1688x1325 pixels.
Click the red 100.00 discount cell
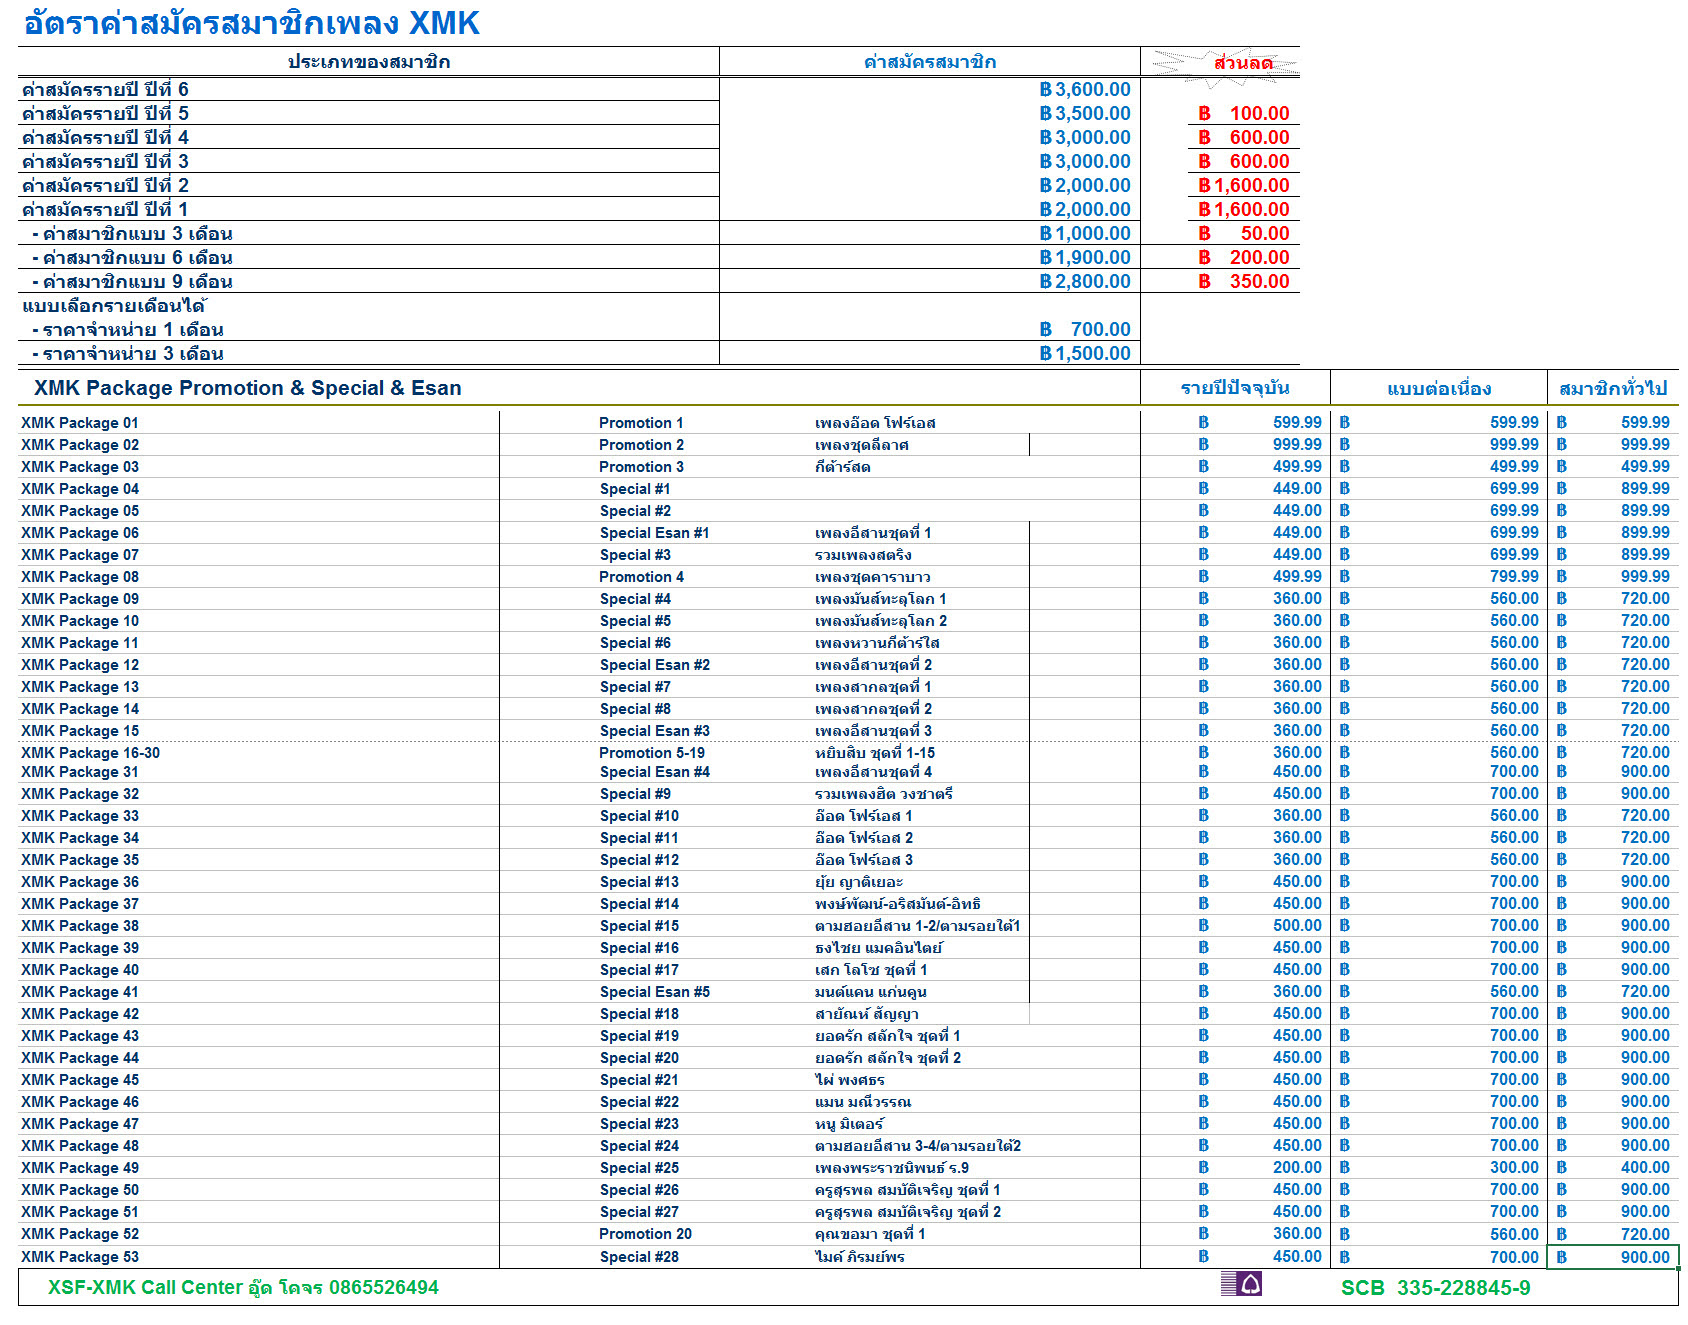pyautogui.click(x=1244, y=113)
